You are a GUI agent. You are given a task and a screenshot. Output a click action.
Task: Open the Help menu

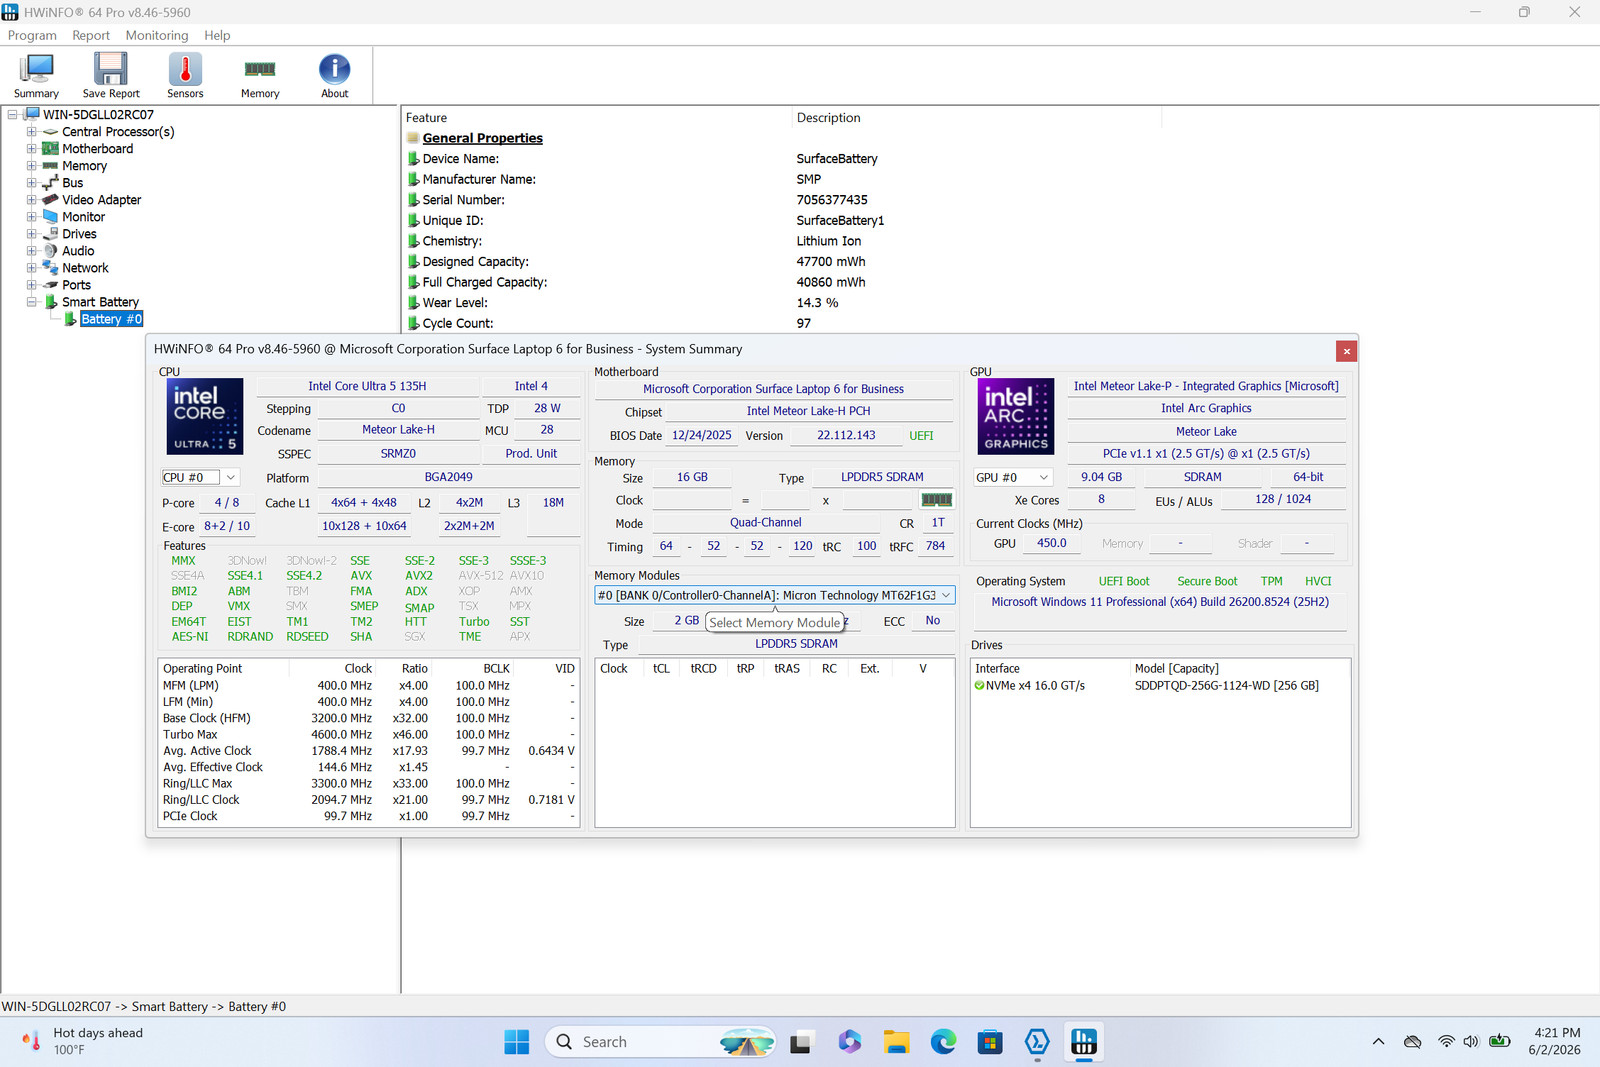[217, 35]
